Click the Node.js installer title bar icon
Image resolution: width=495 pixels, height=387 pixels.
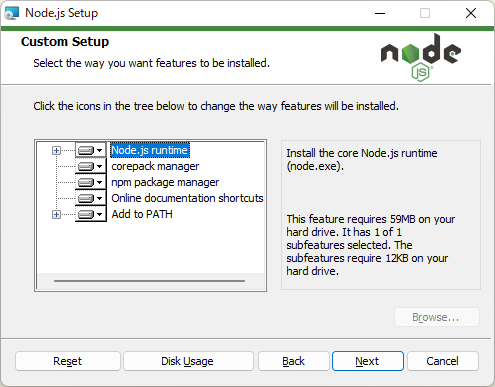[12, 13]
